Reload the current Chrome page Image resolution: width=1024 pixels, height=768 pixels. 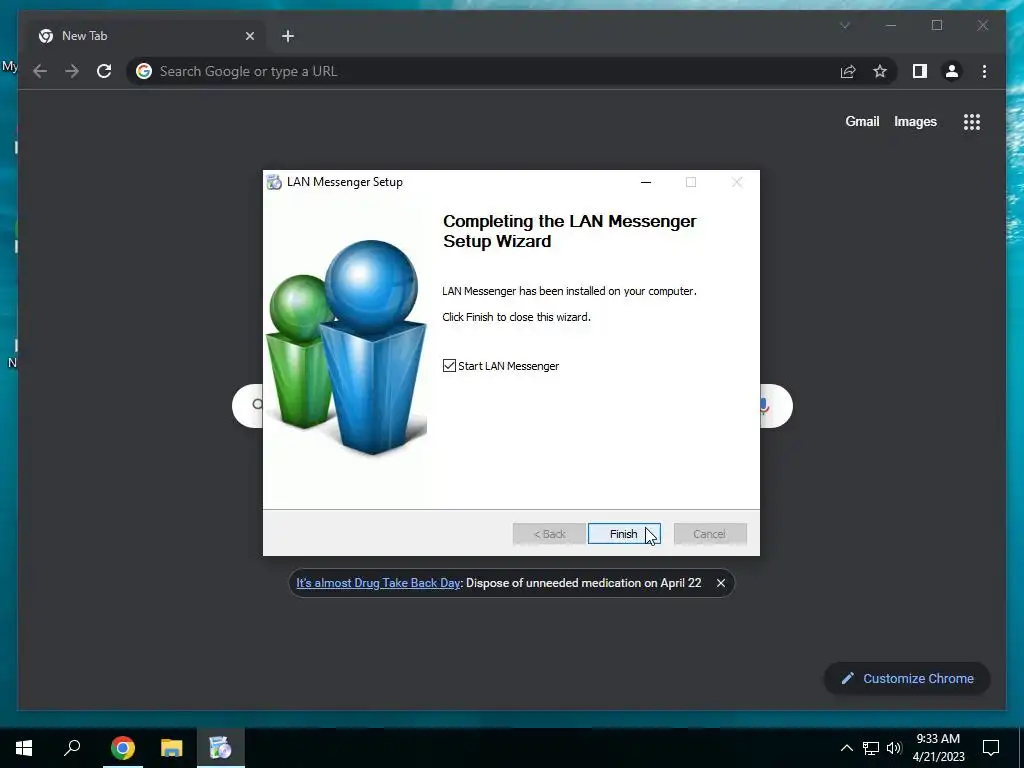[x=104, y=71]
